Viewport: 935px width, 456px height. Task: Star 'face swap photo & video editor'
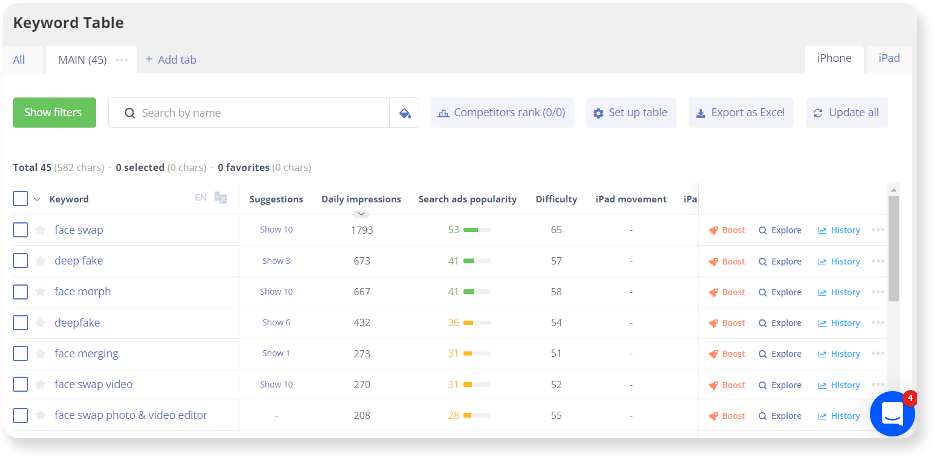[x=40, y=415]
